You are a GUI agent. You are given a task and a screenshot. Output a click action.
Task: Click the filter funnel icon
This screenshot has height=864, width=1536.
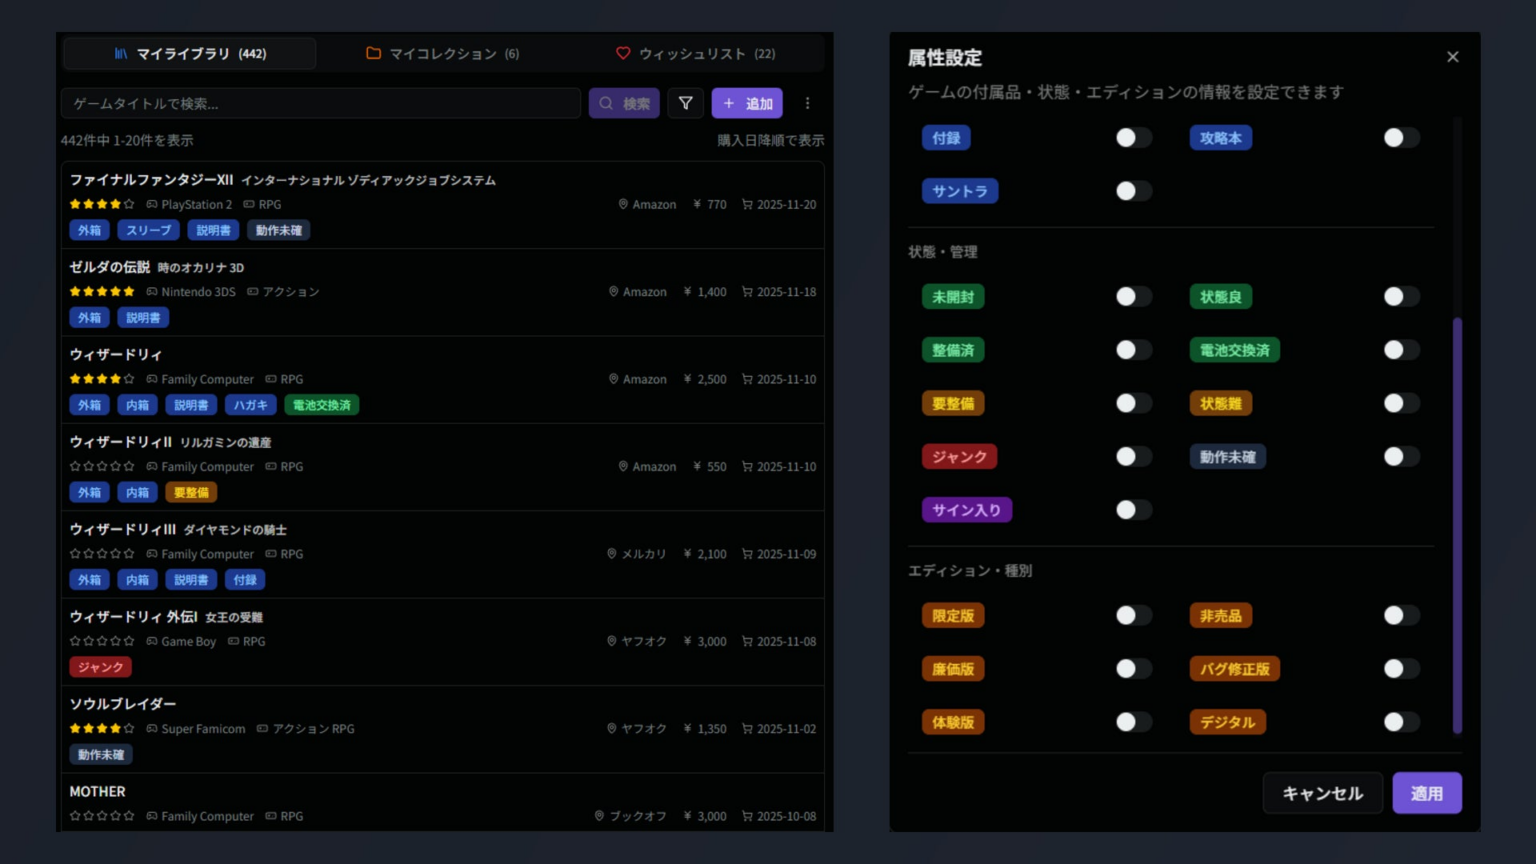[685, 103]
